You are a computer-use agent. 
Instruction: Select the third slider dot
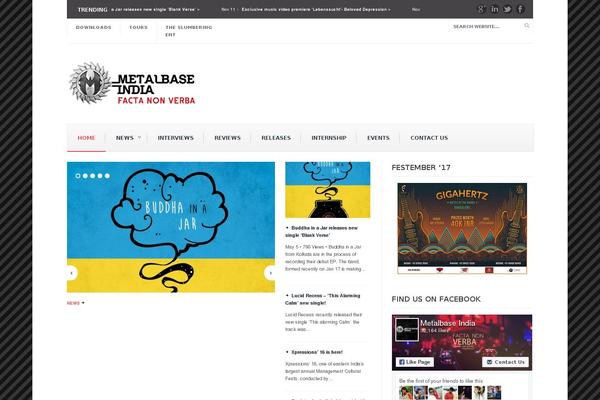[93, 176]
